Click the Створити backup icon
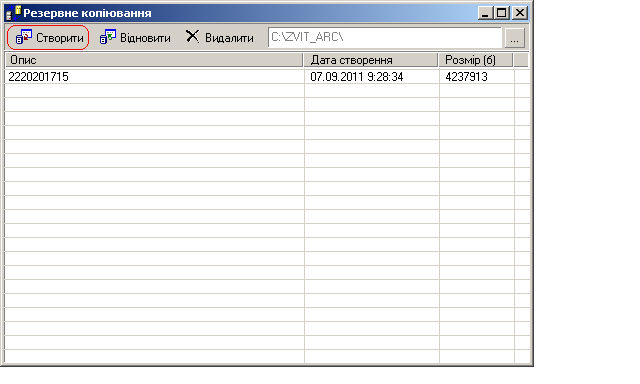The width and height of the screenshot is (640, 384). pos(24,37)
